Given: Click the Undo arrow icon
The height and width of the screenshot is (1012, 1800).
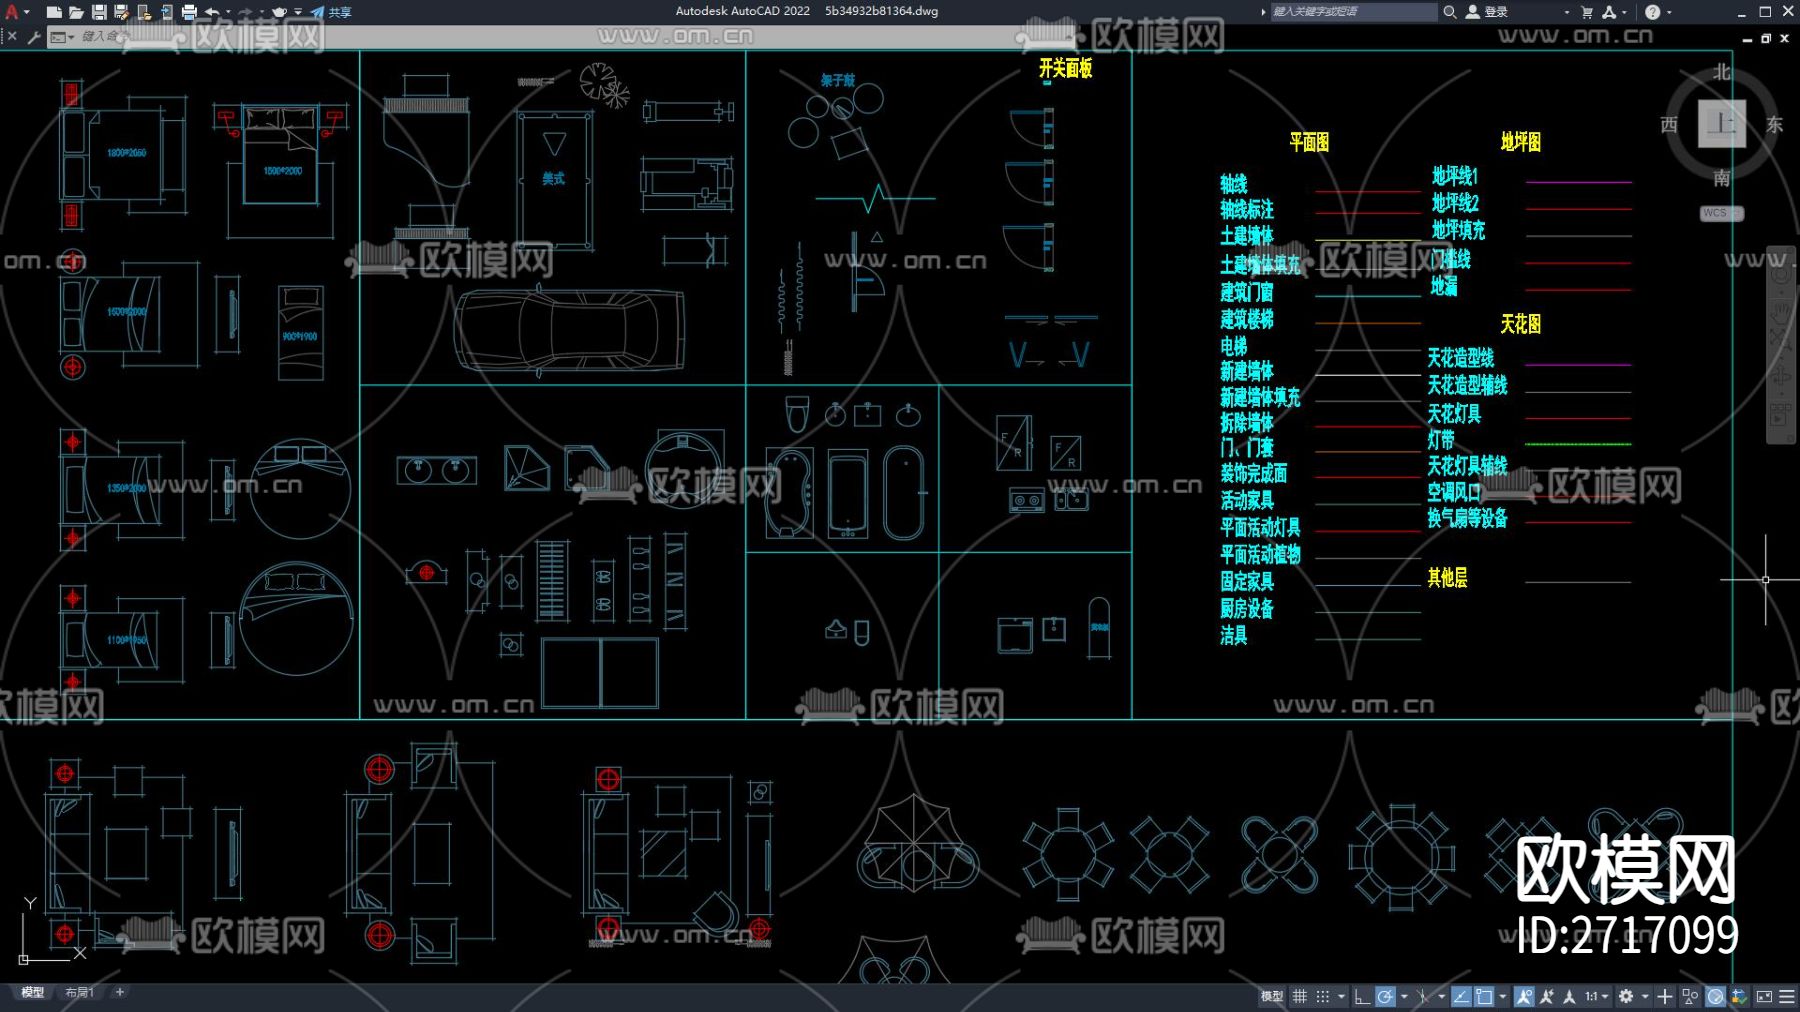Looking at the screenshot, I should (212, 12).
